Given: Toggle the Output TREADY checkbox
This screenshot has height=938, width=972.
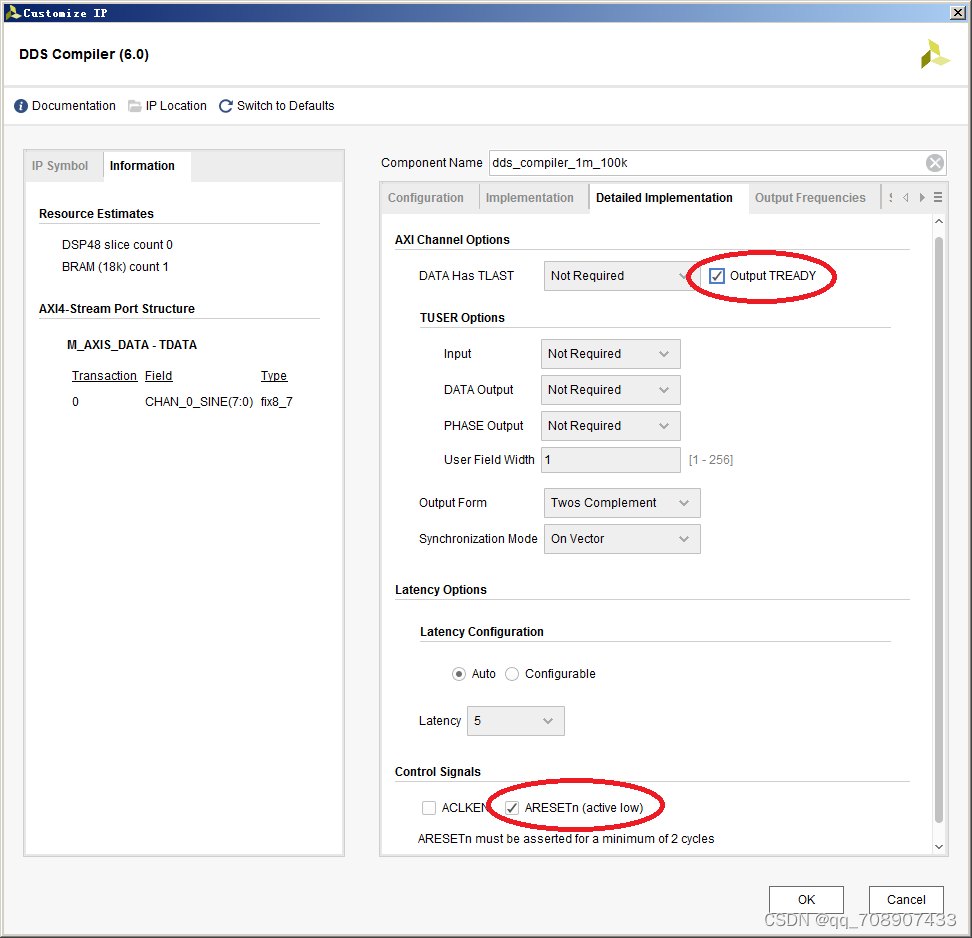Looking at the screenshot, I should (x=717, y=276).
